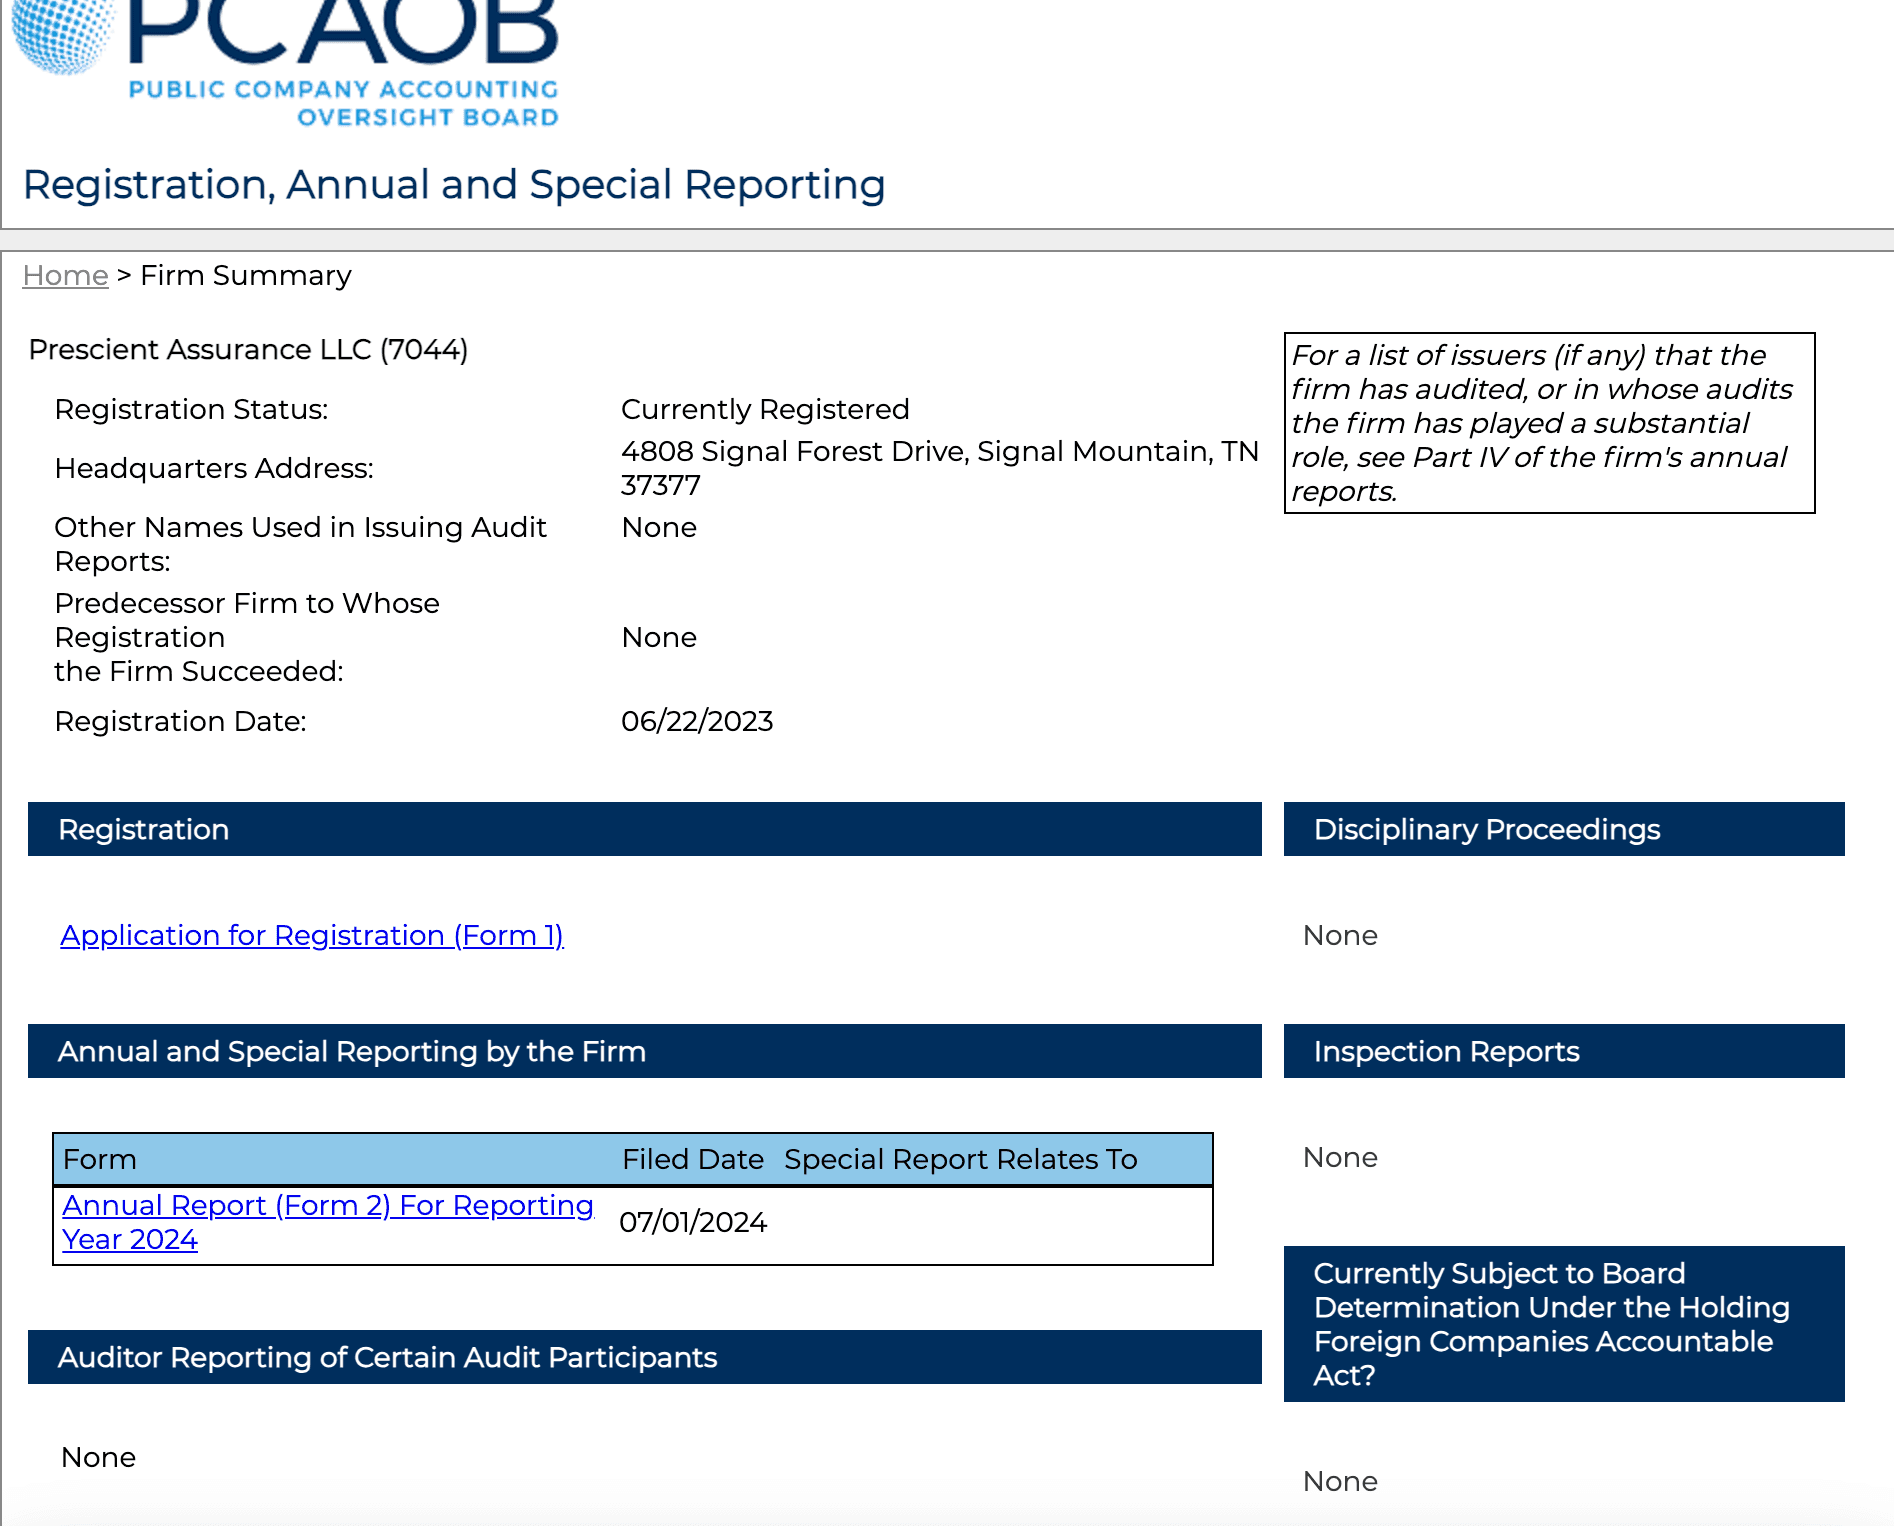Click None under Disciplinary Proceedings
1894x1526 pixels.
coord(1340,935)
